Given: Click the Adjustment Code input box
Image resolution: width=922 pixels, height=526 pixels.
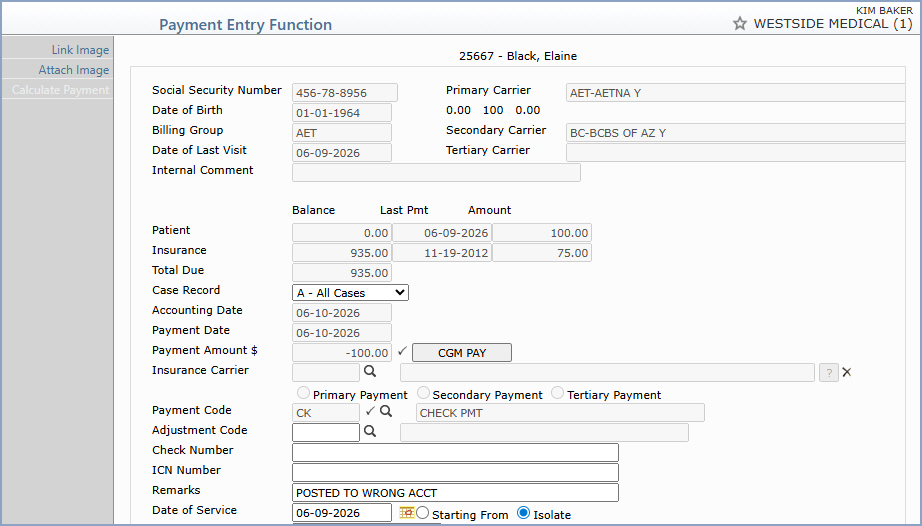Looking at the screenshot, I should point(326,433).
